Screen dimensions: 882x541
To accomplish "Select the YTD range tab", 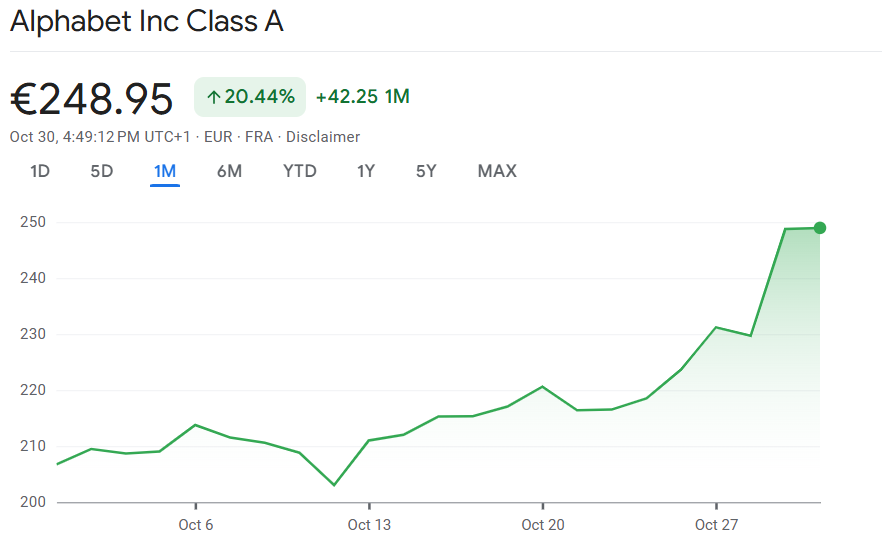I will (x=300, y=171).
